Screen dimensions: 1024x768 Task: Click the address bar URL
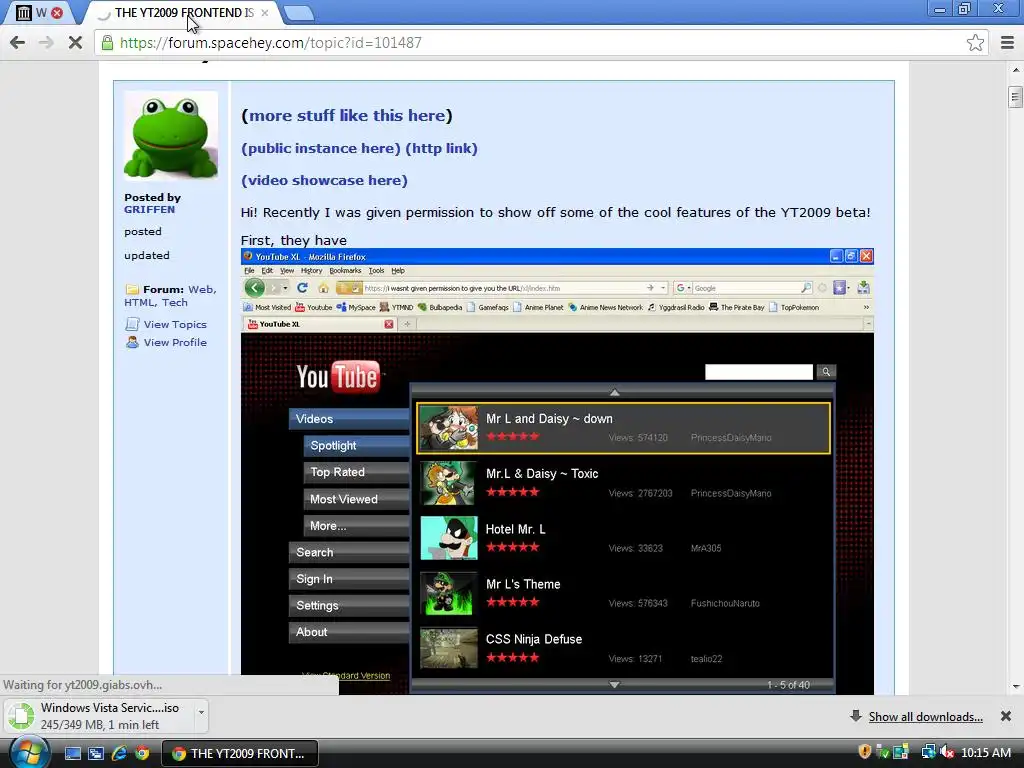271,43
